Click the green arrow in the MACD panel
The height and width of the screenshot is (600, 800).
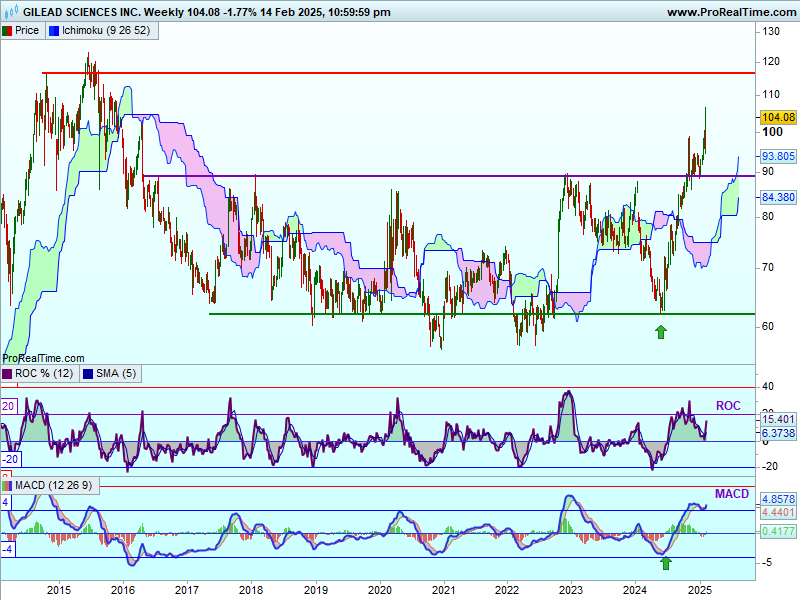[666, 563]
